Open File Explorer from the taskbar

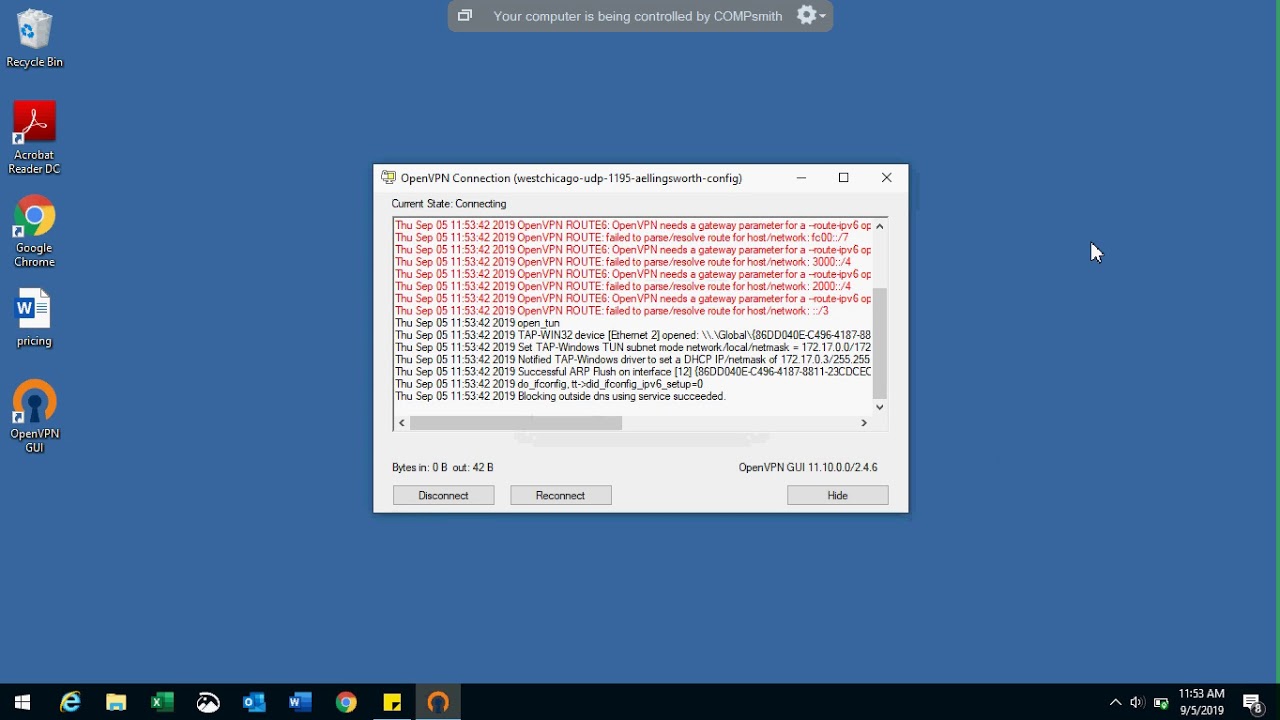116,702
